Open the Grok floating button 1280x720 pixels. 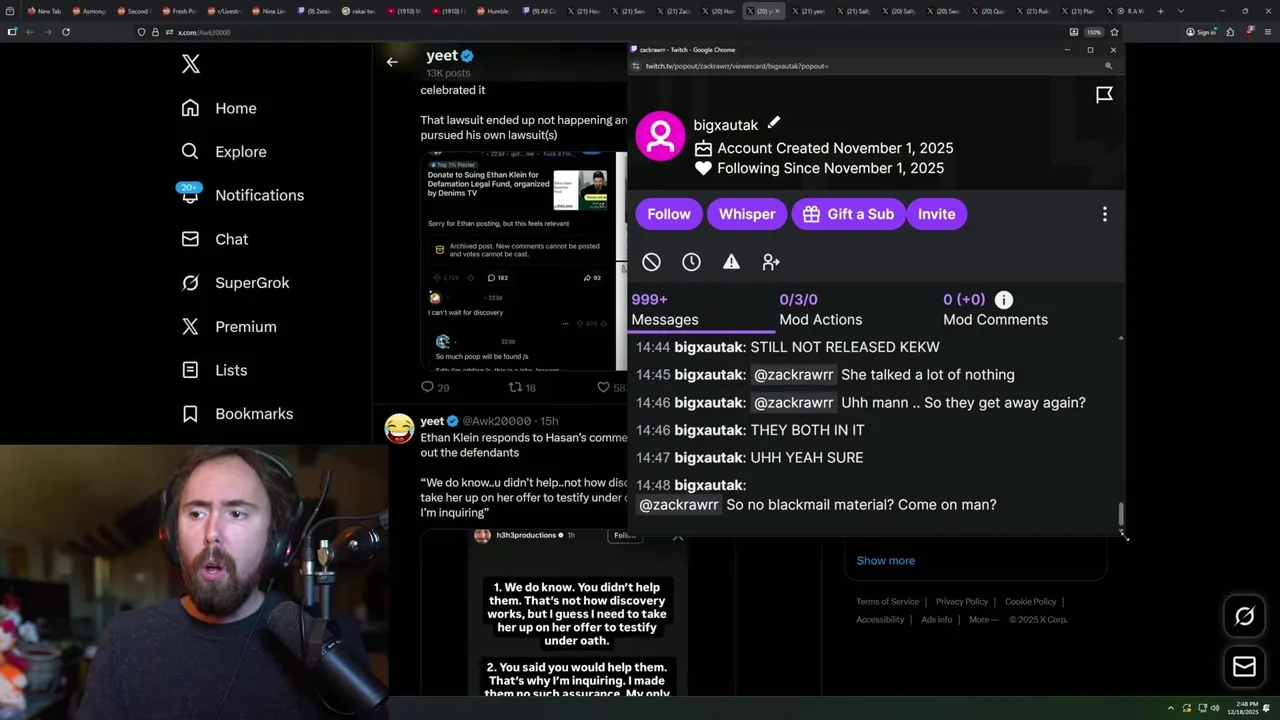1244,617
